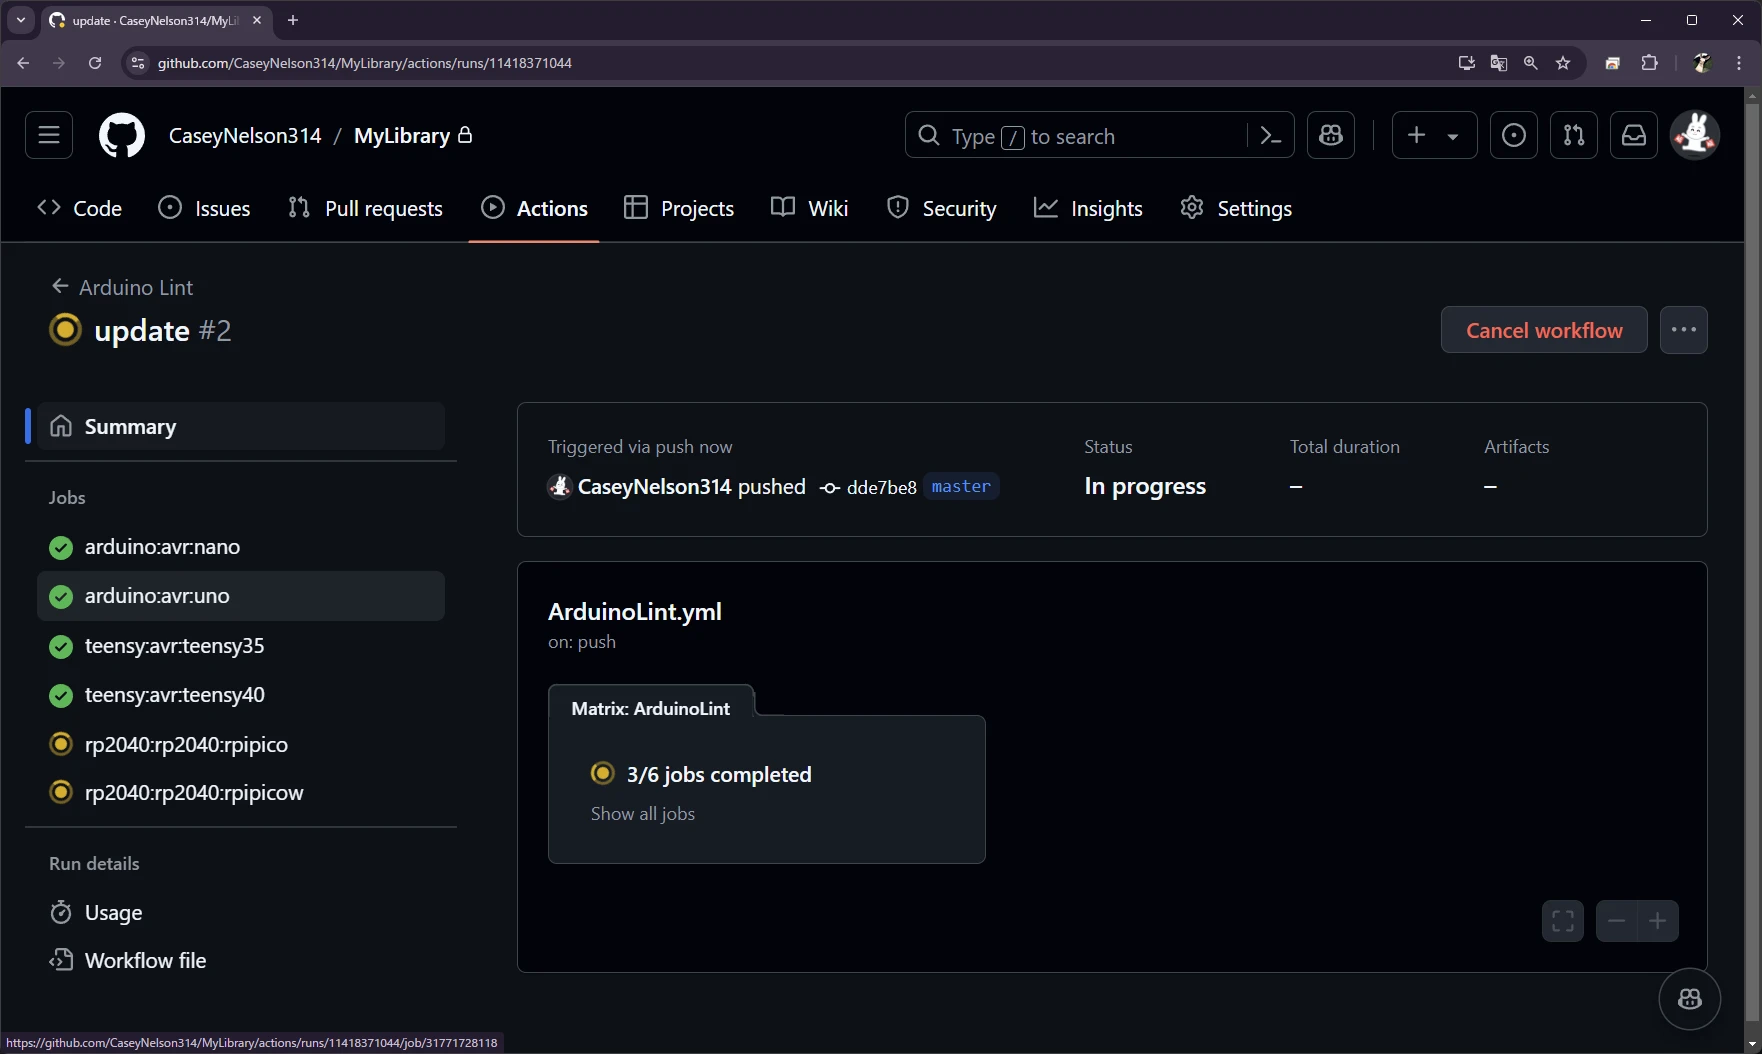Open the browser extensions icon
The image size is (1762, 1054).
pos(1650,63)
